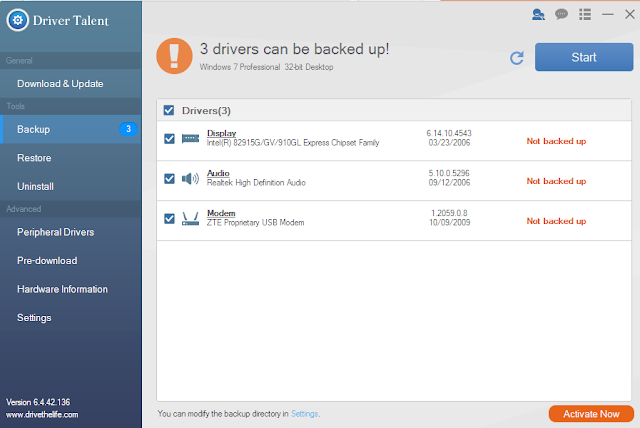This screenshot has width=640, height=428.
Task: Open the main menu list icon
Action: tap(585, 15)
